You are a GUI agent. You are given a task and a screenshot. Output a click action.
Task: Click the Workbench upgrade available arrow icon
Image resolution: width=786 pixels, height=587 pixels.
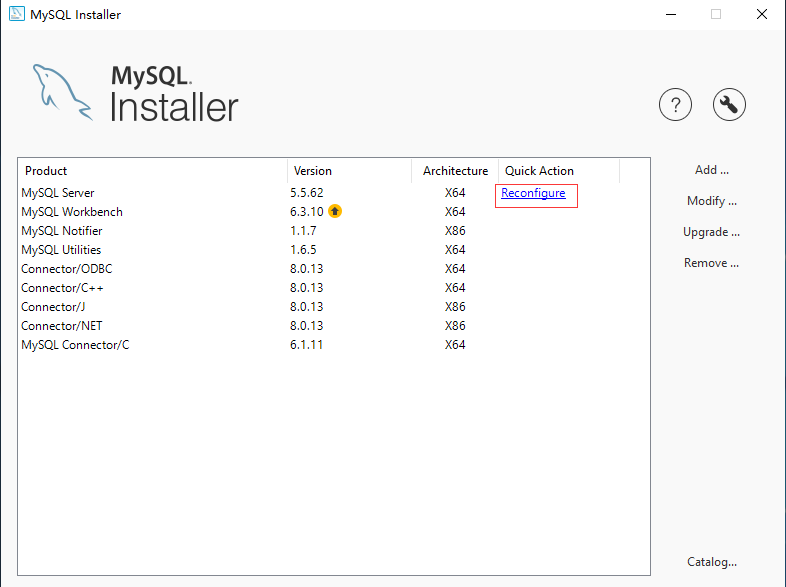[x=335, y=212]
